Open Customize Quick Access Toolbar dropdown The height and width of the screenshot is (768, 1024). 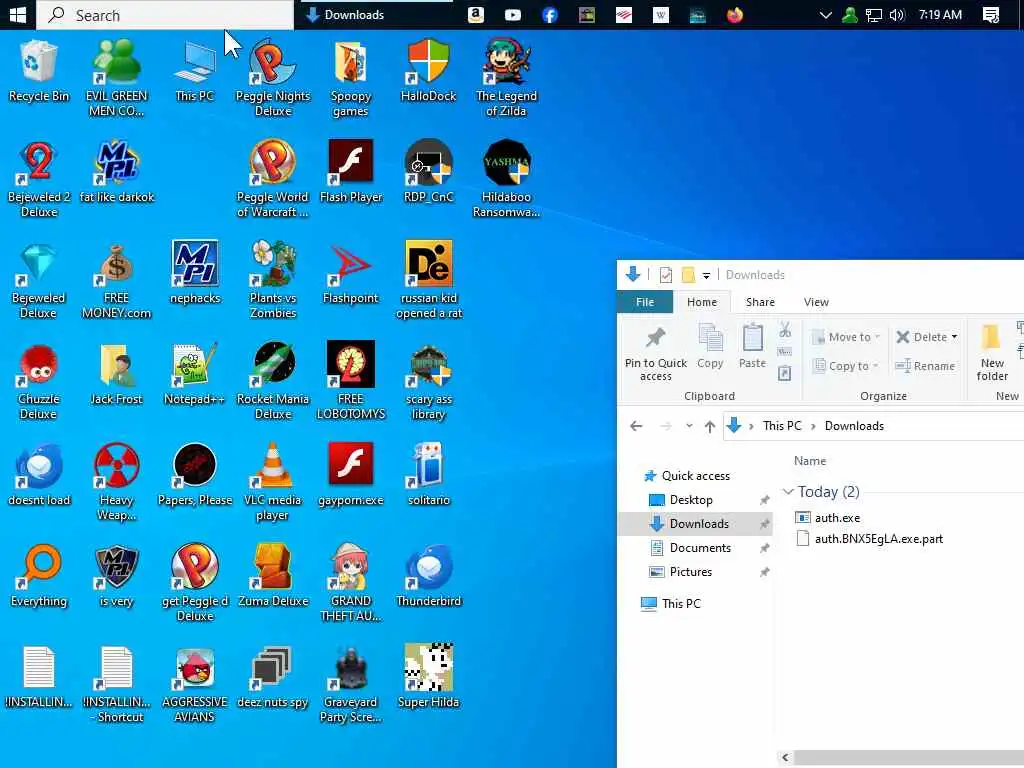click(706, 276)
